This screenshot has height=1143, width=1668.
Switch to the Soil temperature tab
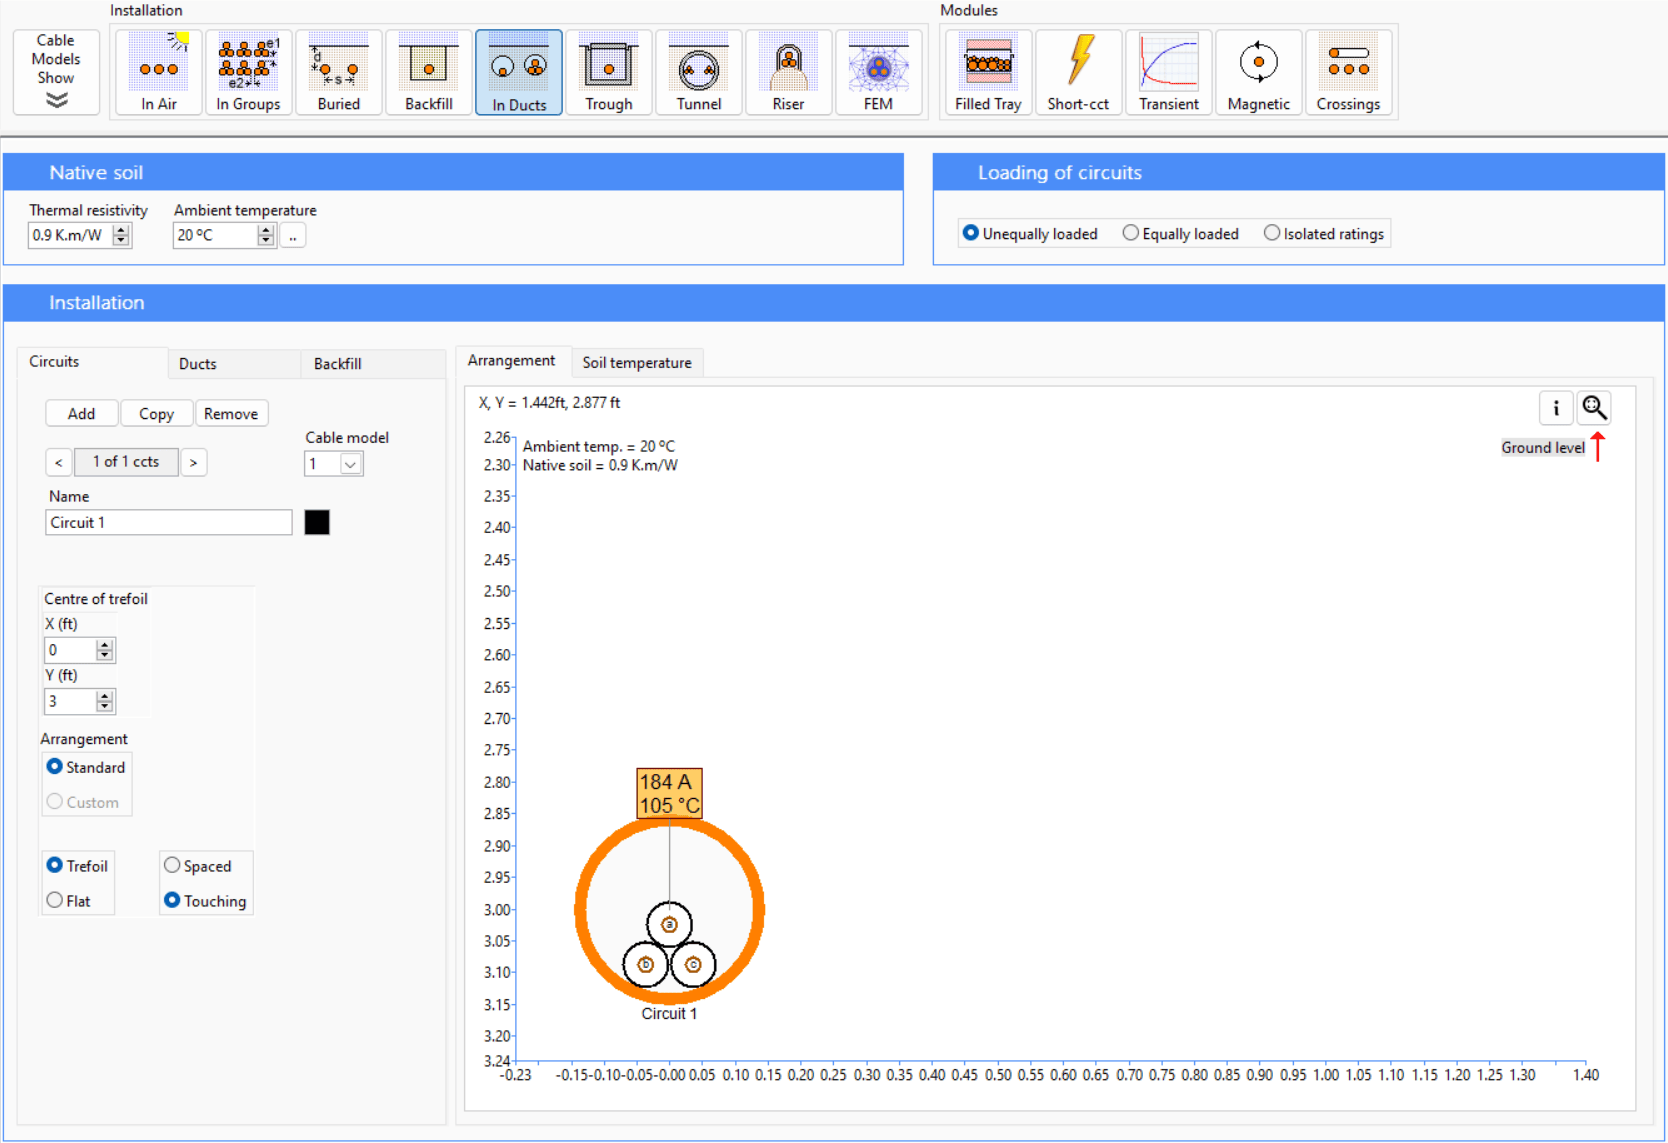(x=637, y=362)
